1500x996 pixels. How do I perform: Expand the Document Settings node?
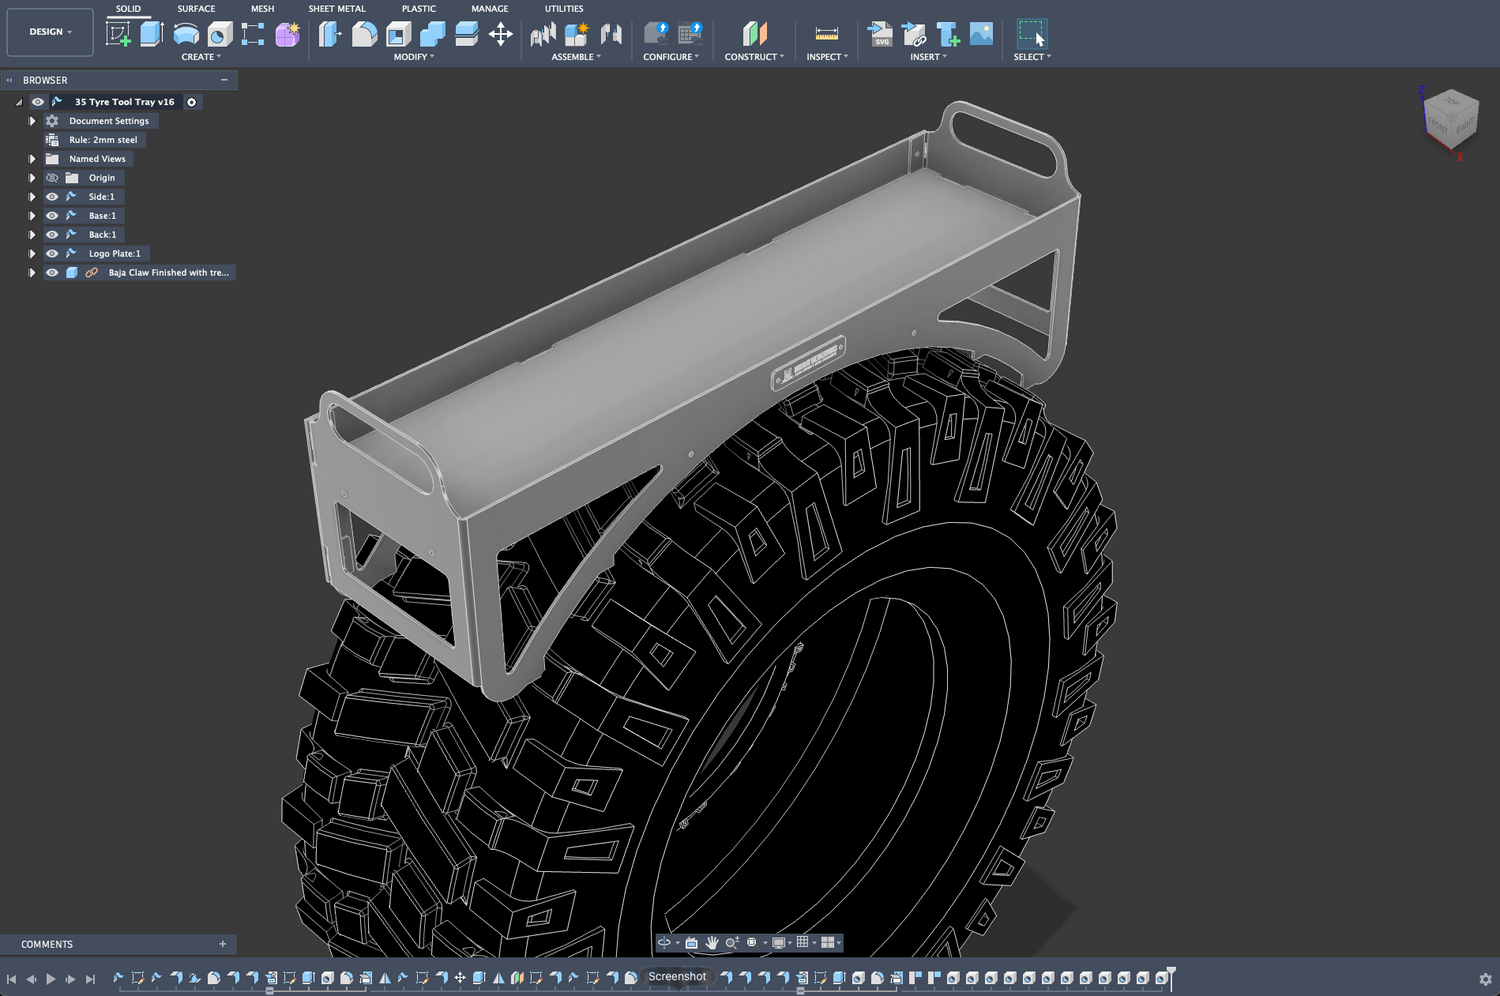[x=32, y=120]
